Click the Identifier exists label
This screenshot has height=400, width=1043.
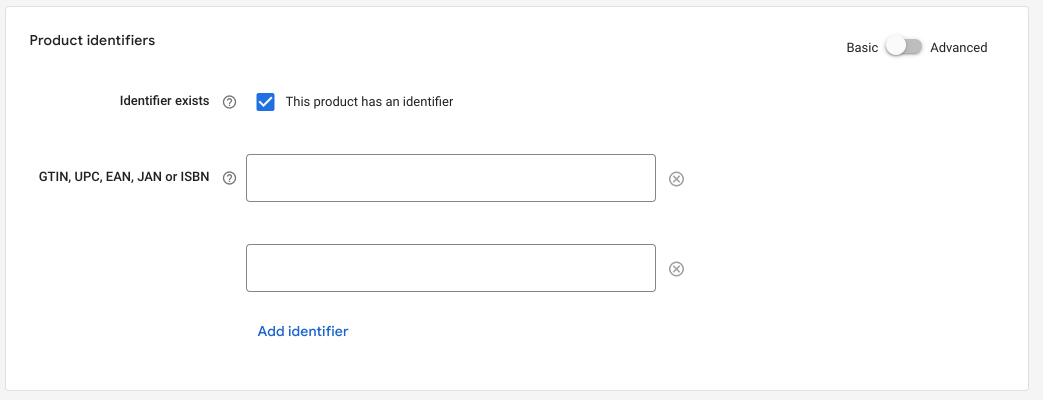point(164,101)
